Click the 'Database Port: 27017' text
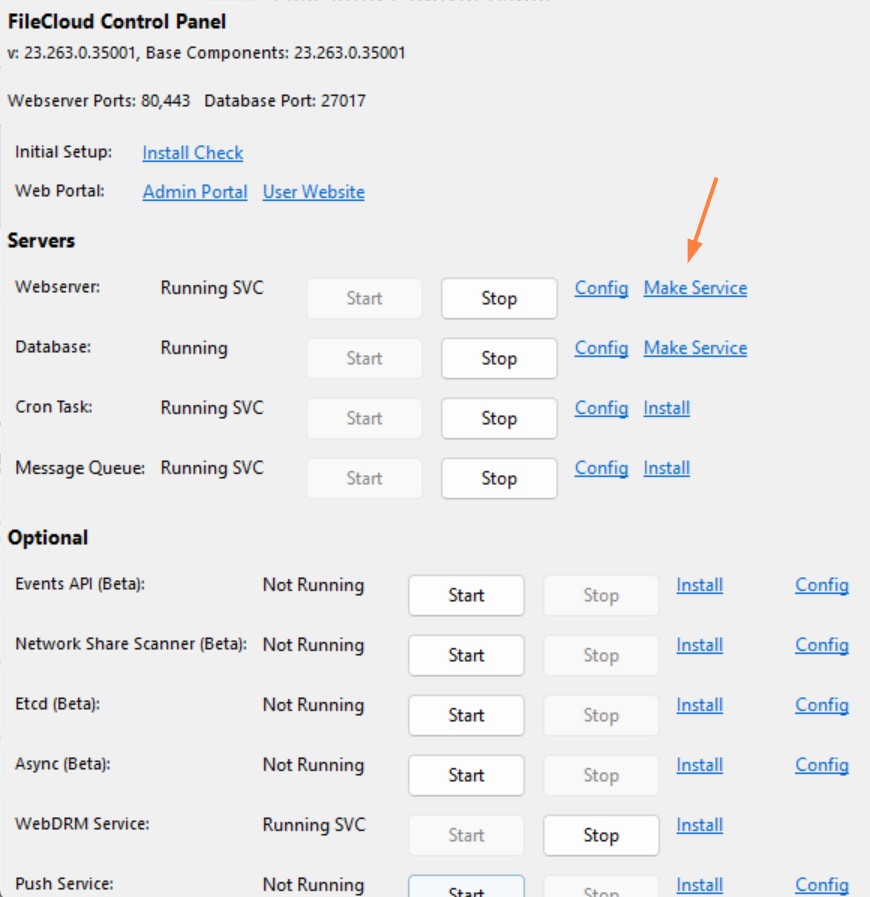 point(285,101)
